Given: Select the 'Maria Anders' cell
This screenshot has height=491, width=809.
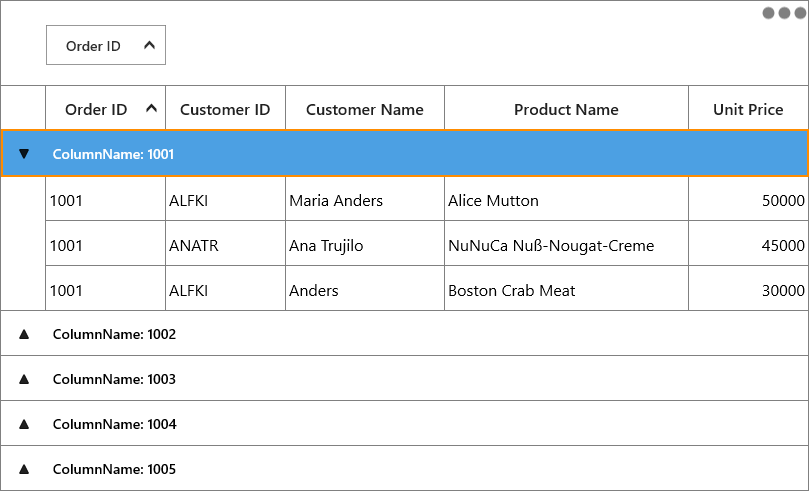Looking at the screenshot, I should (365, 199).
